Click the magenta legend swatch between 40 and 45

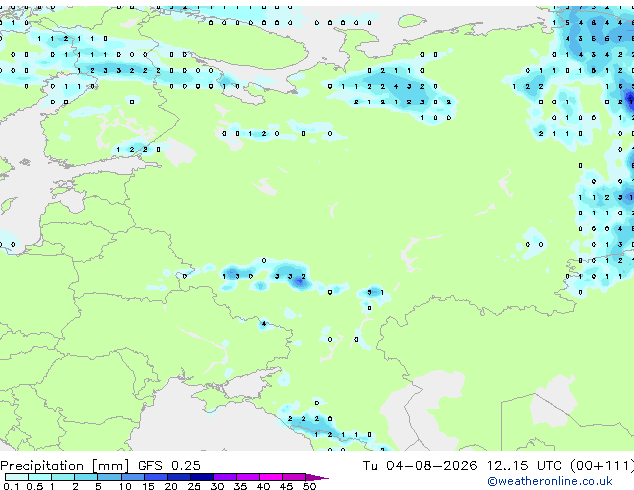pos(271,477)
